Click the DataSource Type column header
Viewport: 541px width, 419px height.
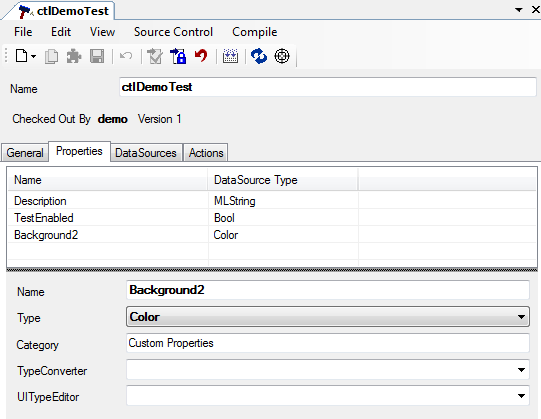283,180
